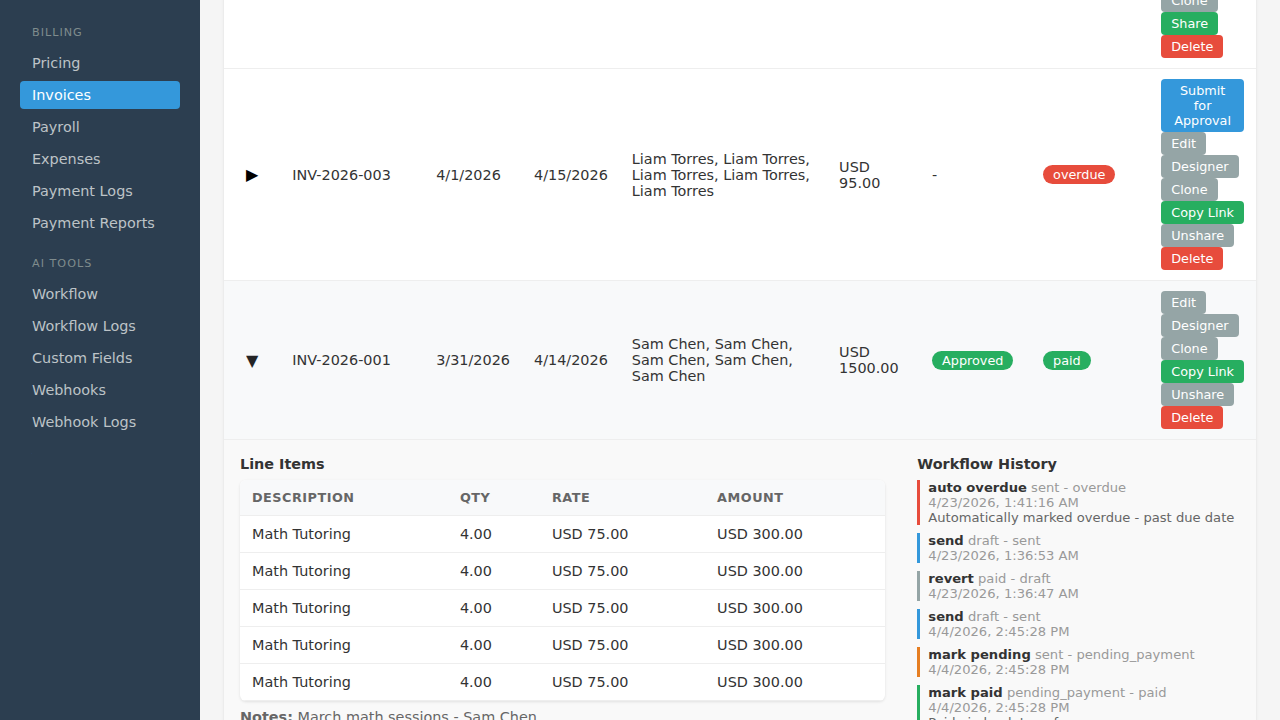Delete invoice INV-2026-003

tap(1192, 259)
